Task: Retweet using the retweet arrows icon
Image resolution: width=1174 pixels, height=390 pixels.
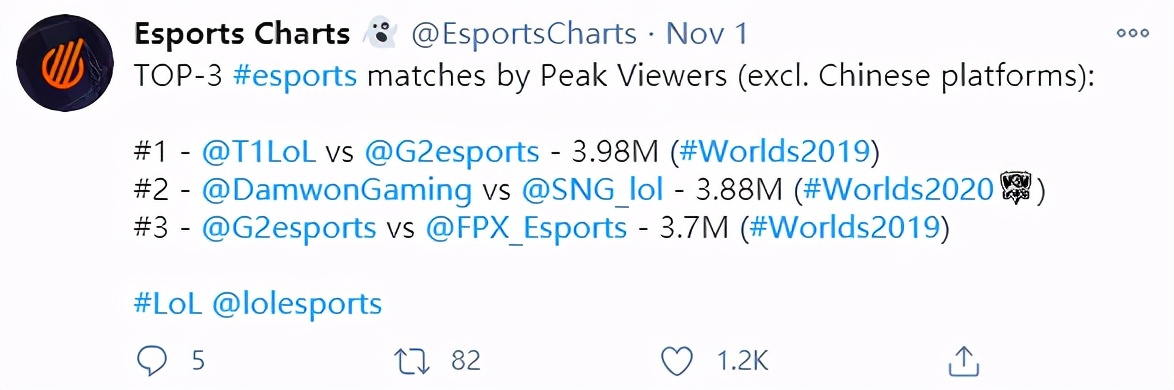Action: coord(413,362)
